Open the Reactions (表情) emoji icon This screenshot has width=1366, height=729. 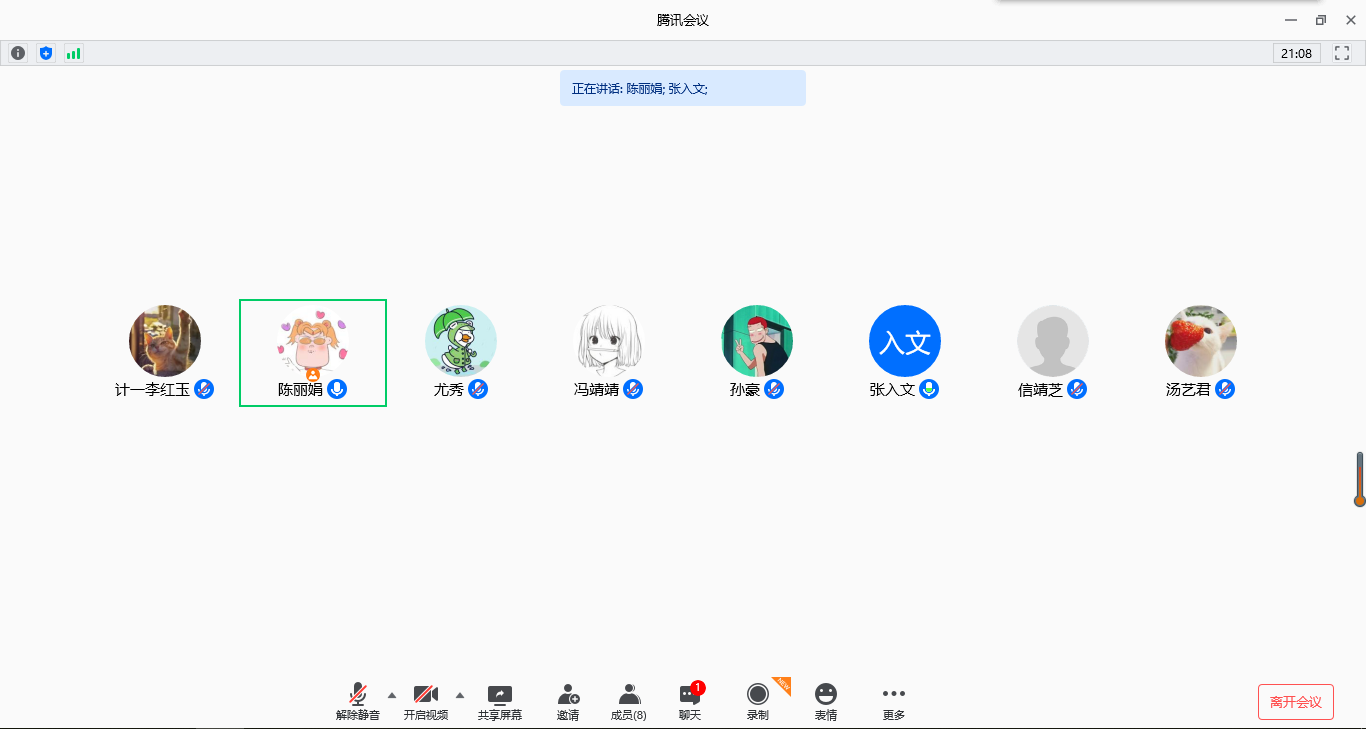pos(825,702)
